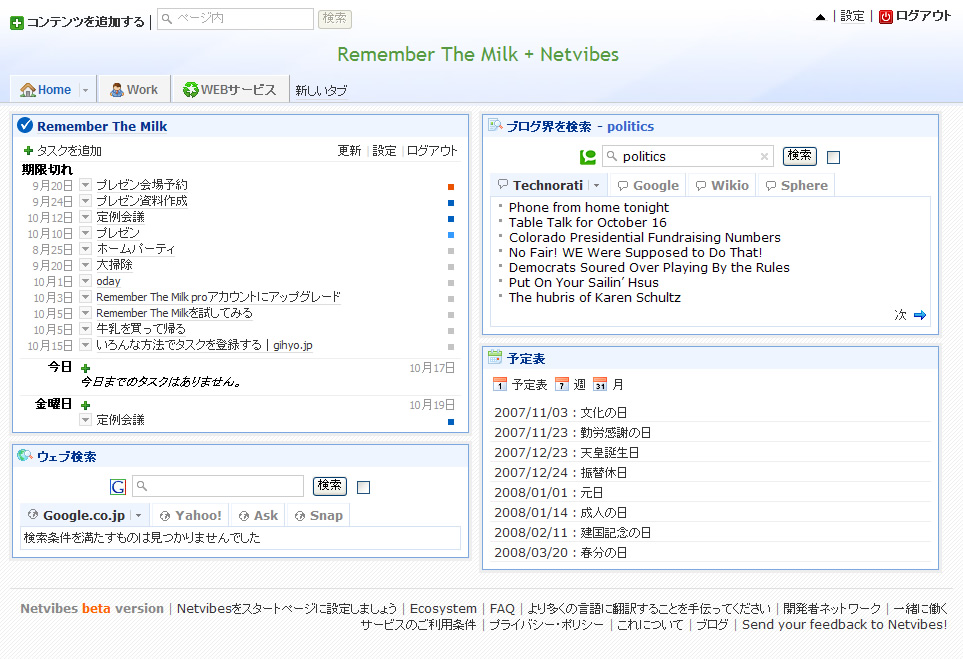Image resolution: width=963 pixels, height=659 pixels.
Task: Click the collapse header up-arrow icon
Action: (820, 17)
